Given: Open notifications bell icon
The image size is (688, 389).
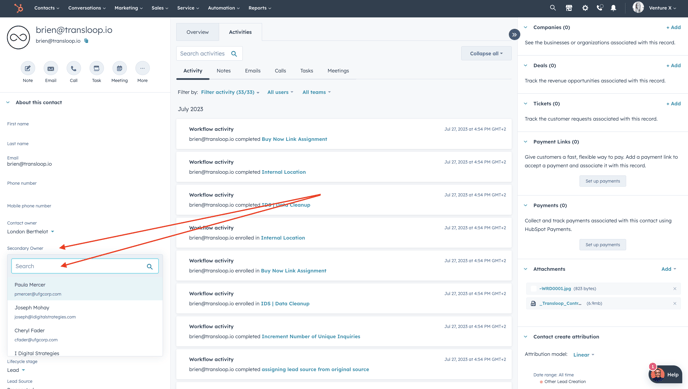Looking at the screenshot, I should pyautogui.click(x=613, y=8).
